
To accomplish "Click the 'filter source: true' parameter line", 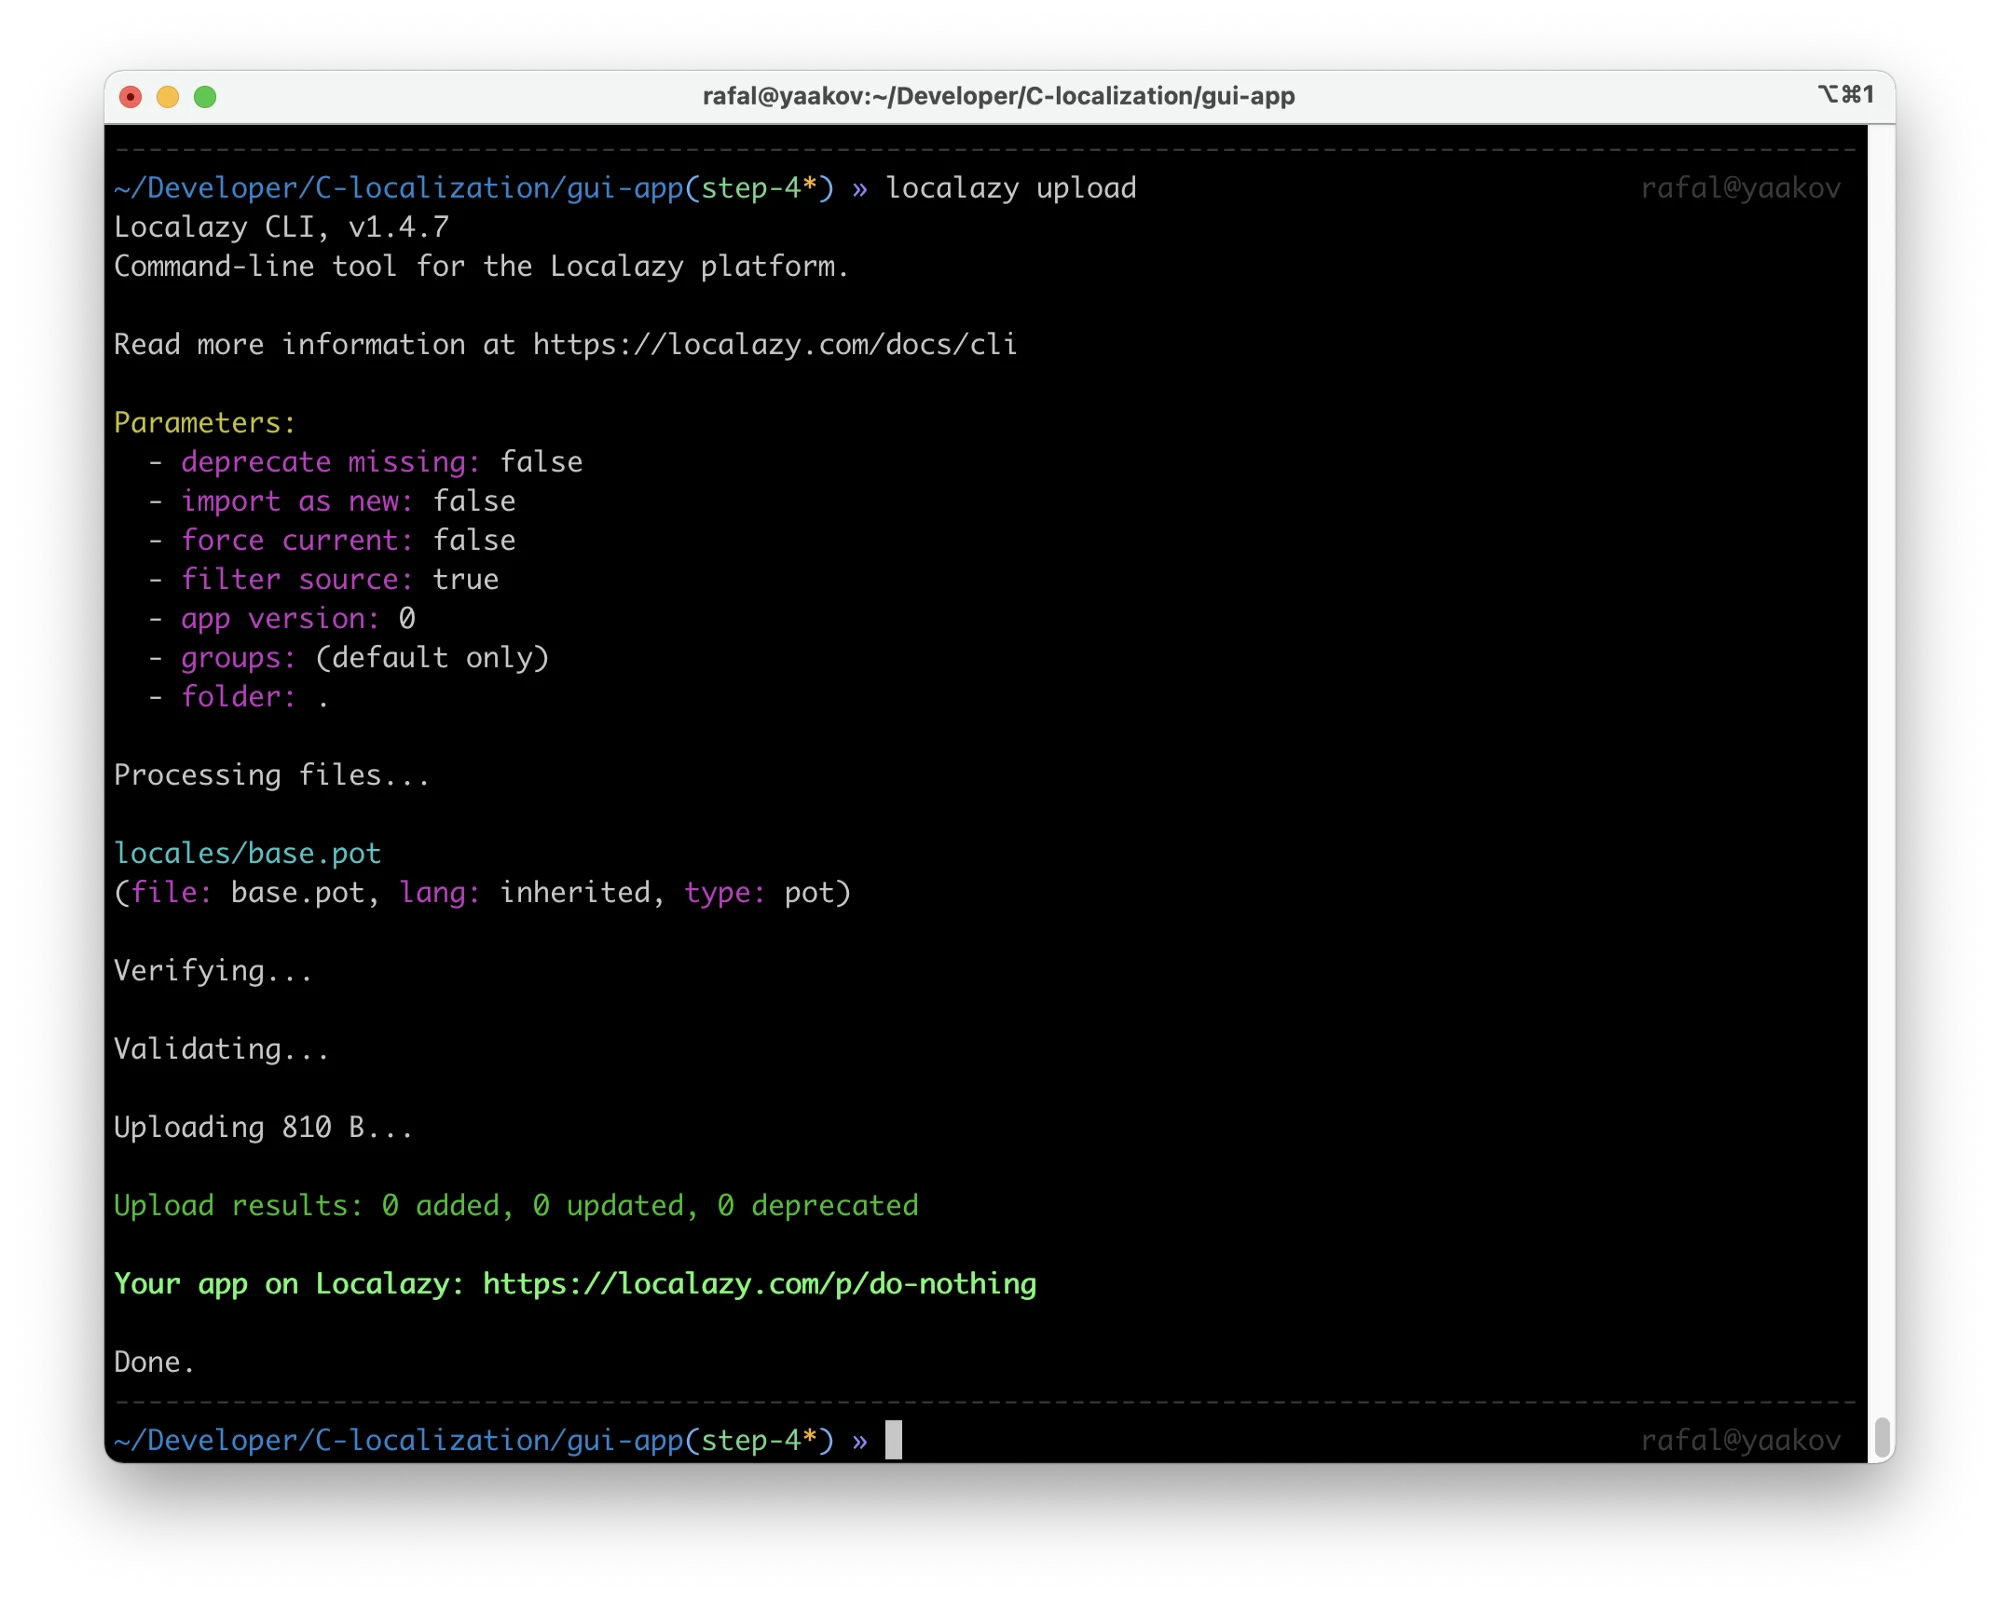I will 340,580.
